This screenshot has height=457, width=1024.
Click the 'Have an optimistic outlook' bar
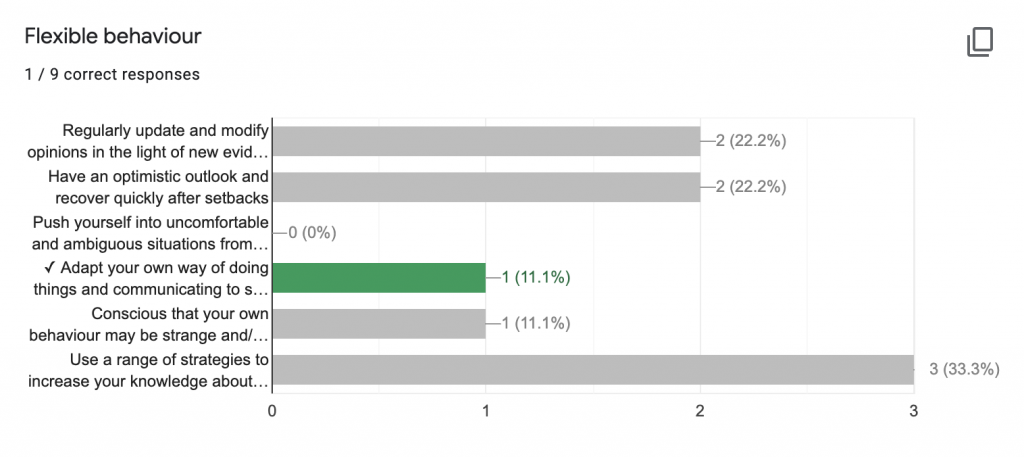(485, 187)
